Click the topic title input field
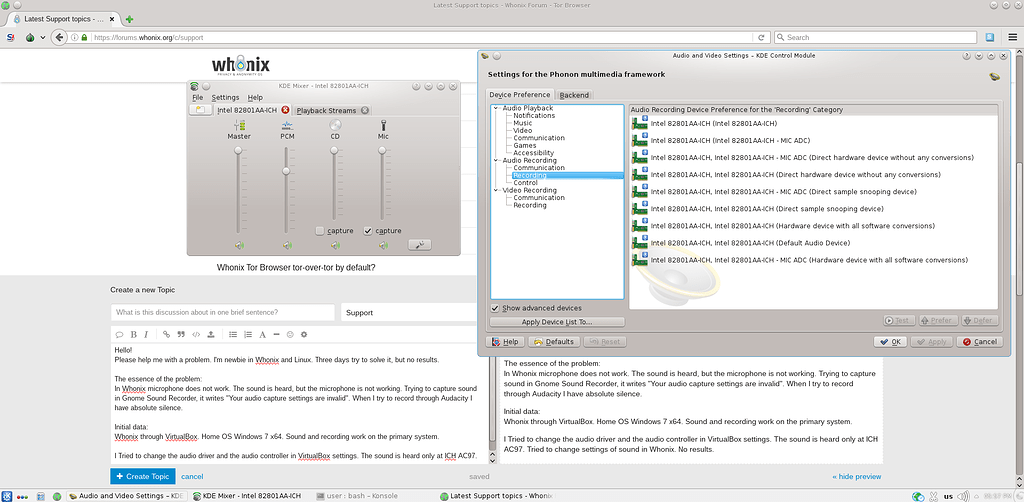 click(x=223, y=312)
